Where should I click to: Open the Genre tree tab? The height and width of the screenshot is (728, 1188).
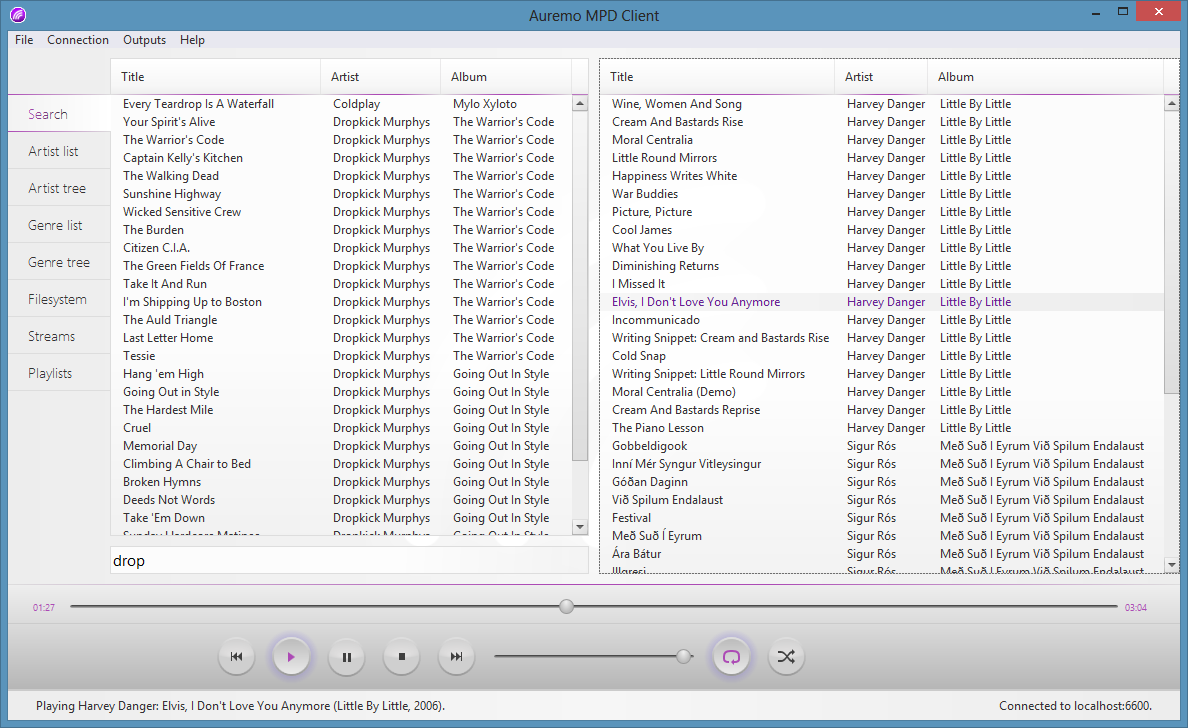[59, 262]
